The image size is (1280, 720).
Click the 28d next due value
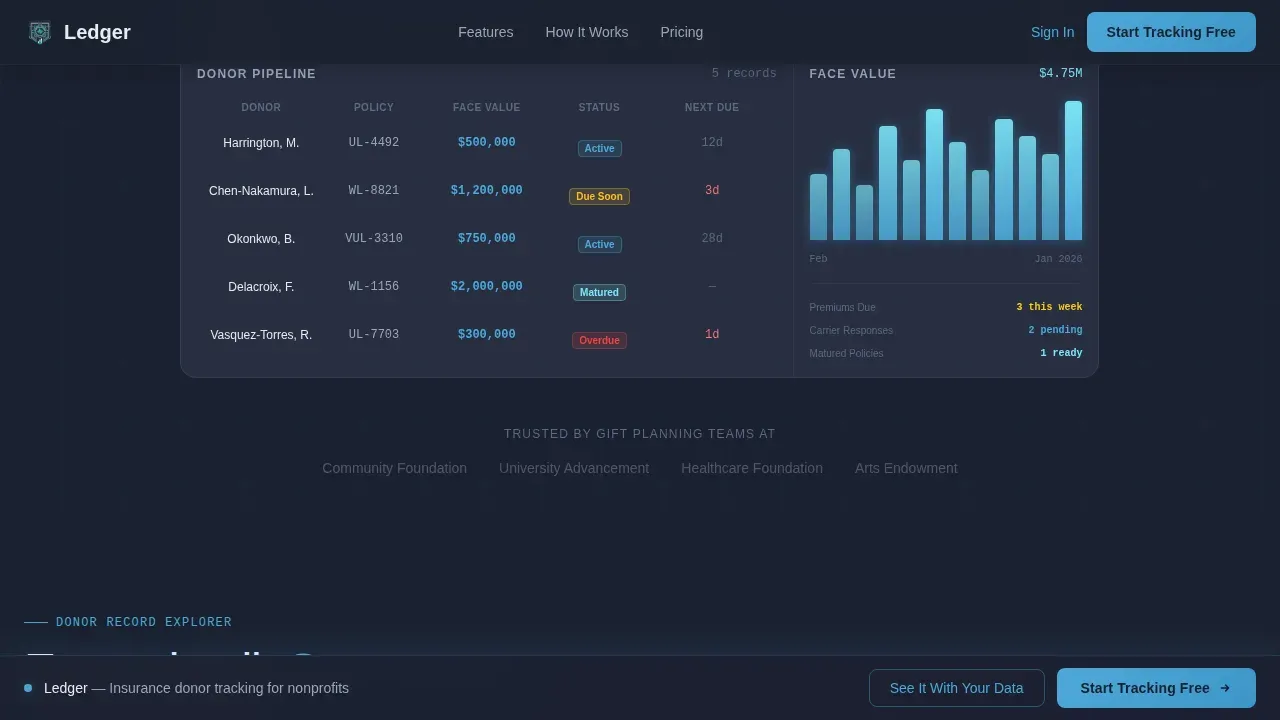[x=712, y=239]
